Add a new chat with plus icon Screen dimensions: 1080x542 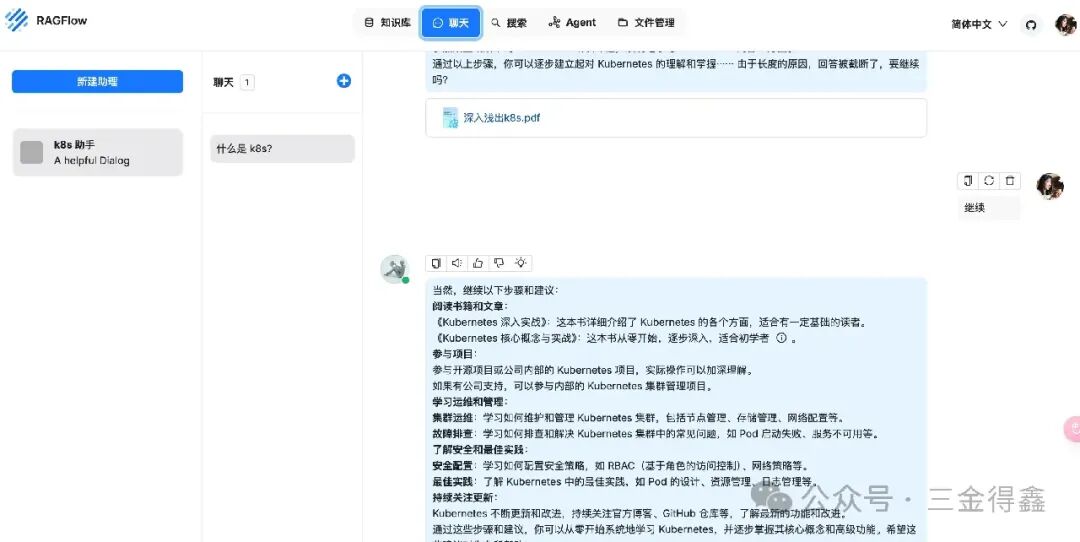click(x=344, y=81)
